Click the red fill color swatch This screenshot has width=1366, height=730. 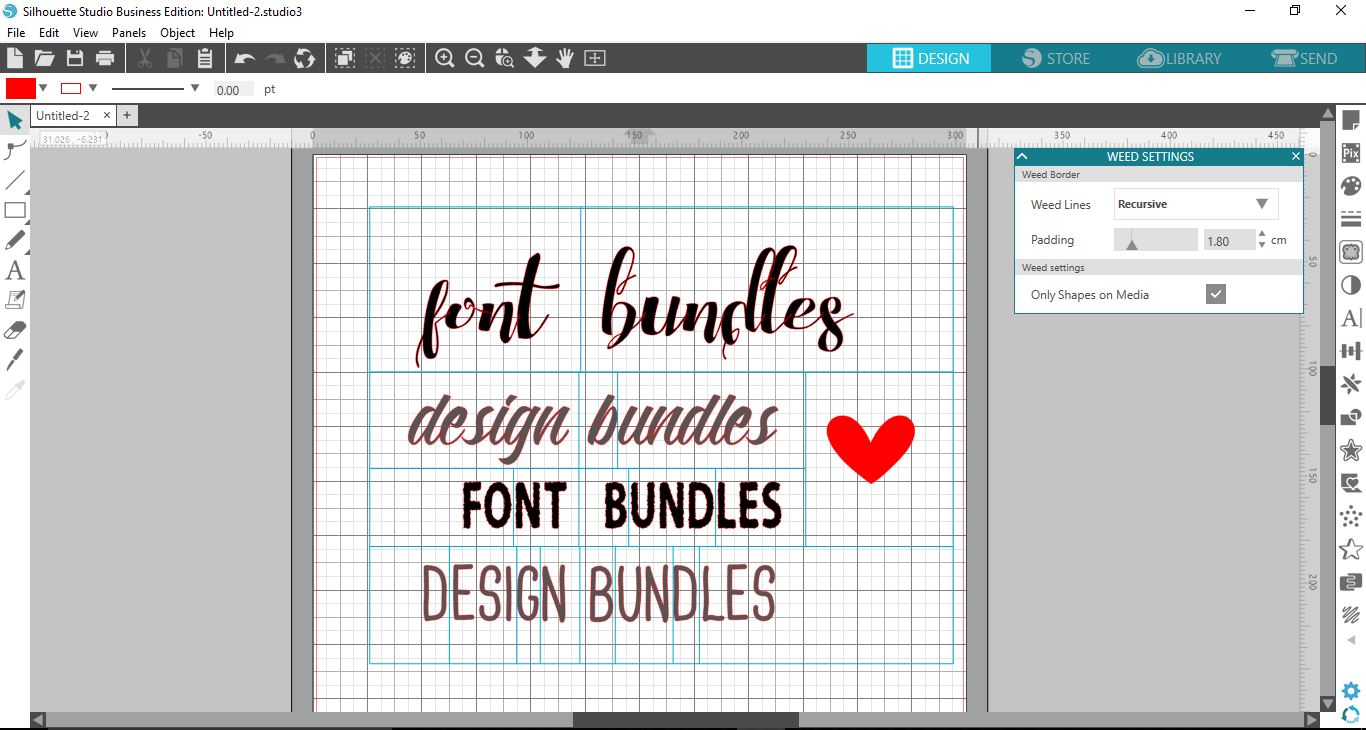[x=21, y=88]
